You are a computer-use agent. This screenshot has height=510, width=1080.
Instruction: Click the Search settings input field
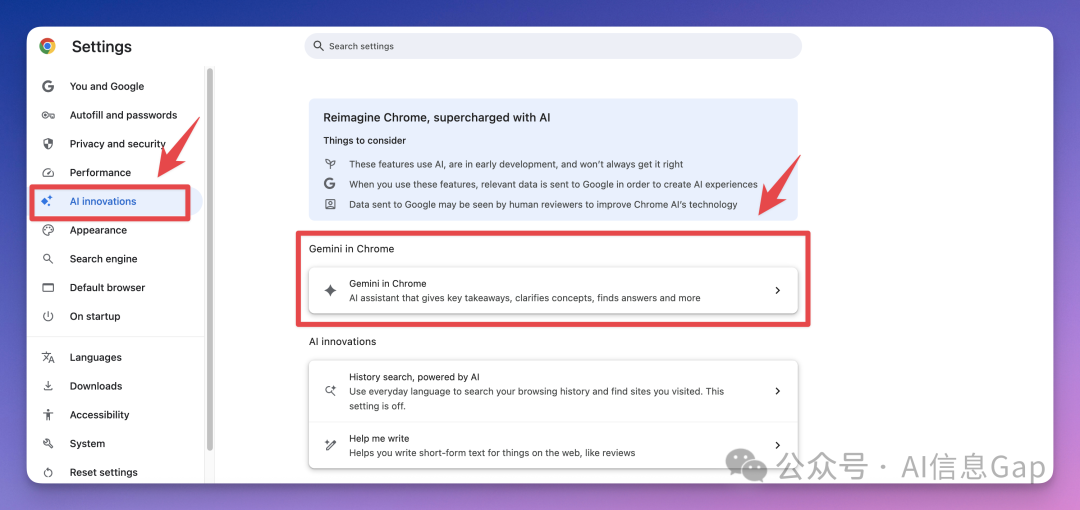click(553, 46)
